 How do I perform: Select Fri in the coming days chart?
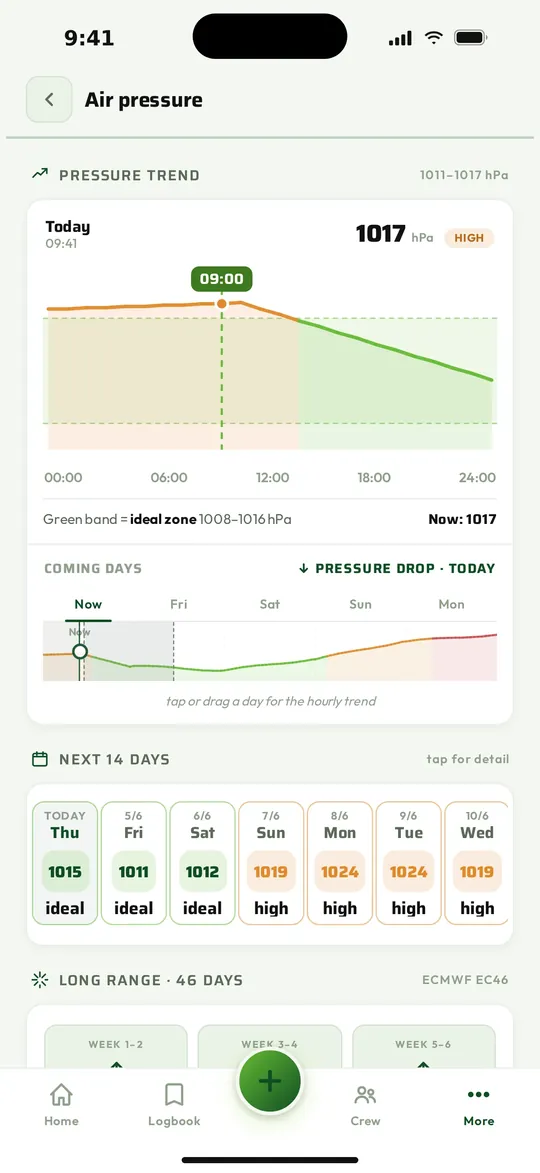point(179,604)
